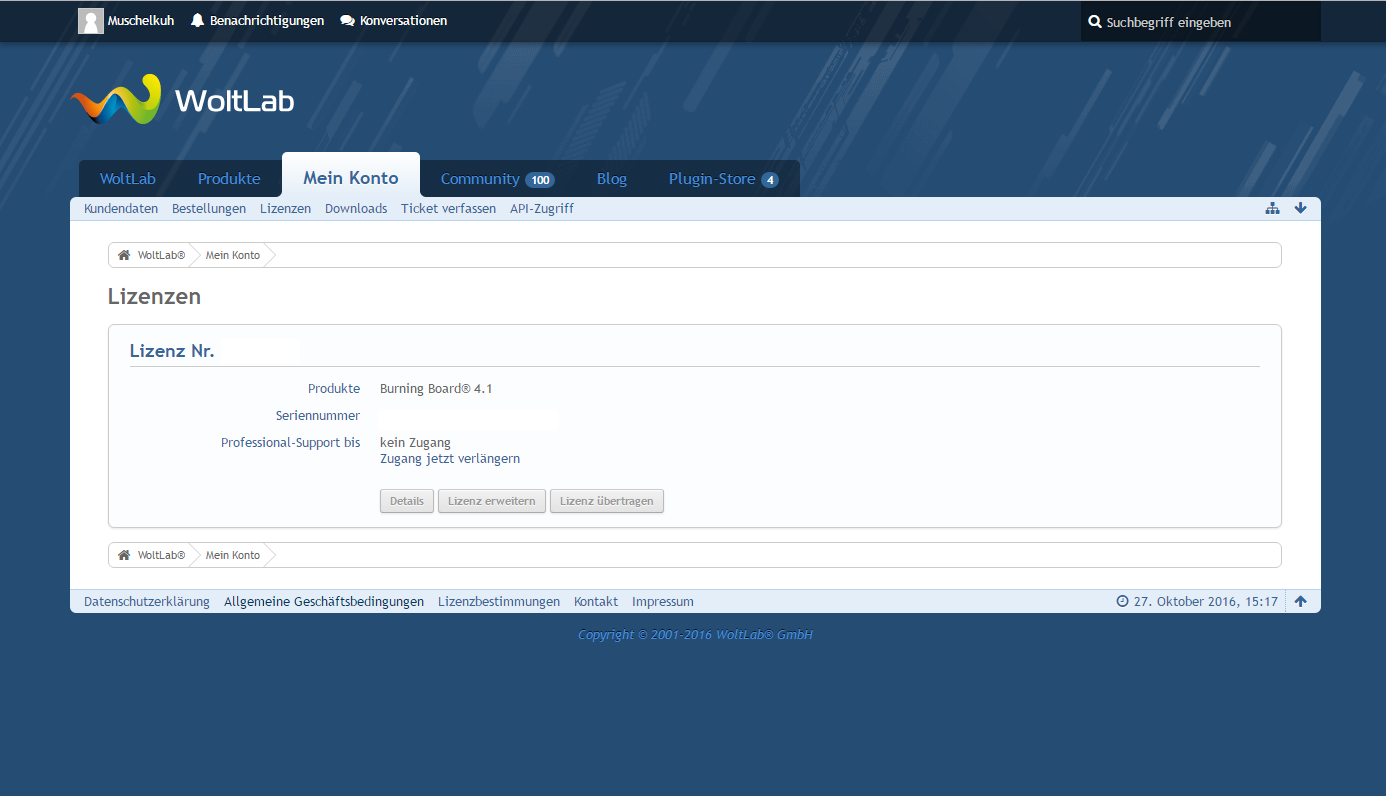Click the search magnifier icon
1386x796 pixels.
[1095, 22]
